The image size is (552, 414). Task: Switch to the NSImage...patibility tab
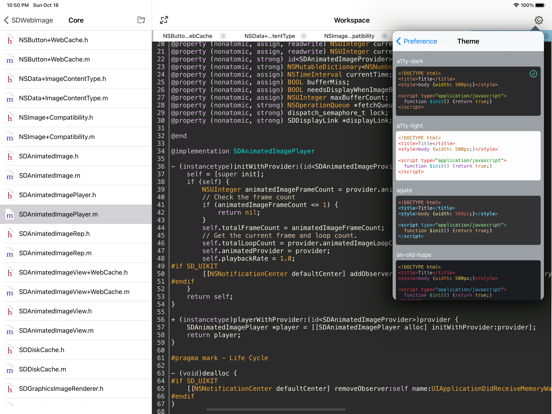point(349,36)
